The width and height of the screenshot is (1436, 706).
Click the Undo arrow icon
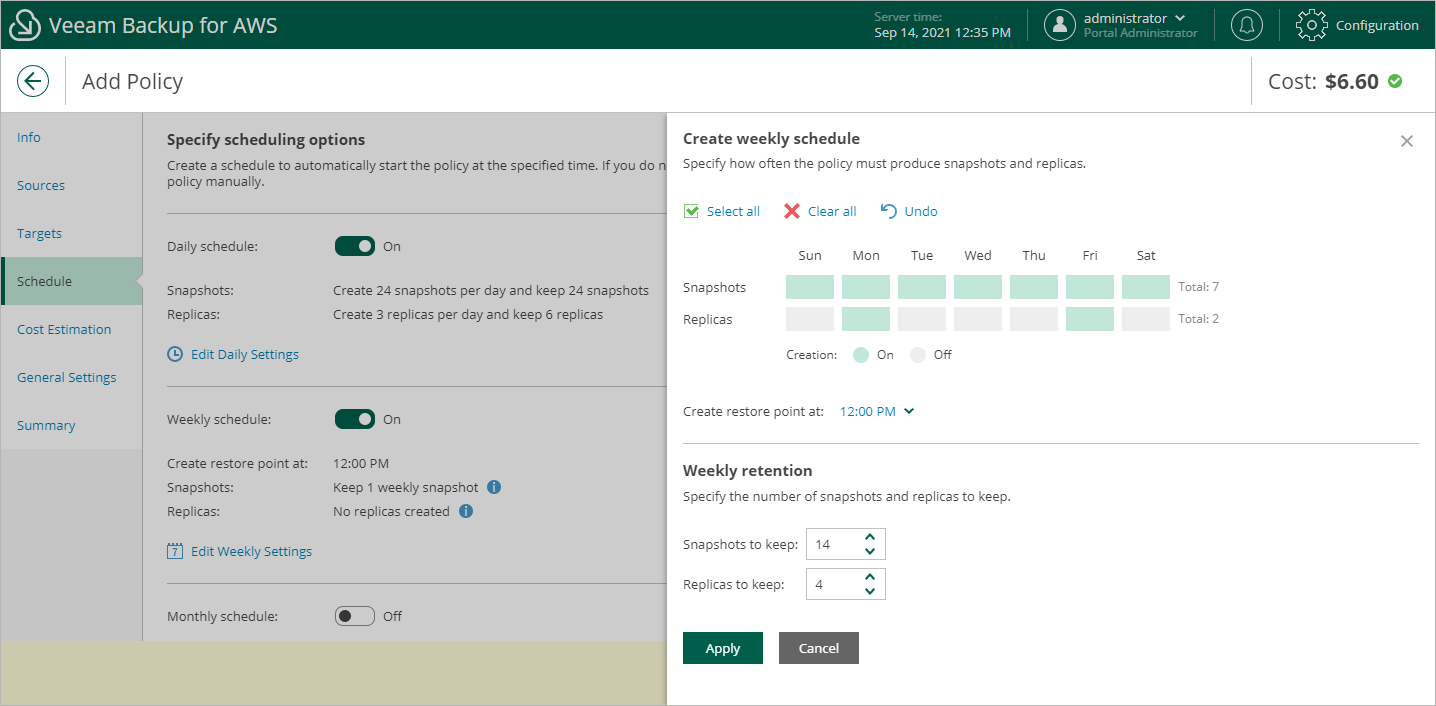889,211
